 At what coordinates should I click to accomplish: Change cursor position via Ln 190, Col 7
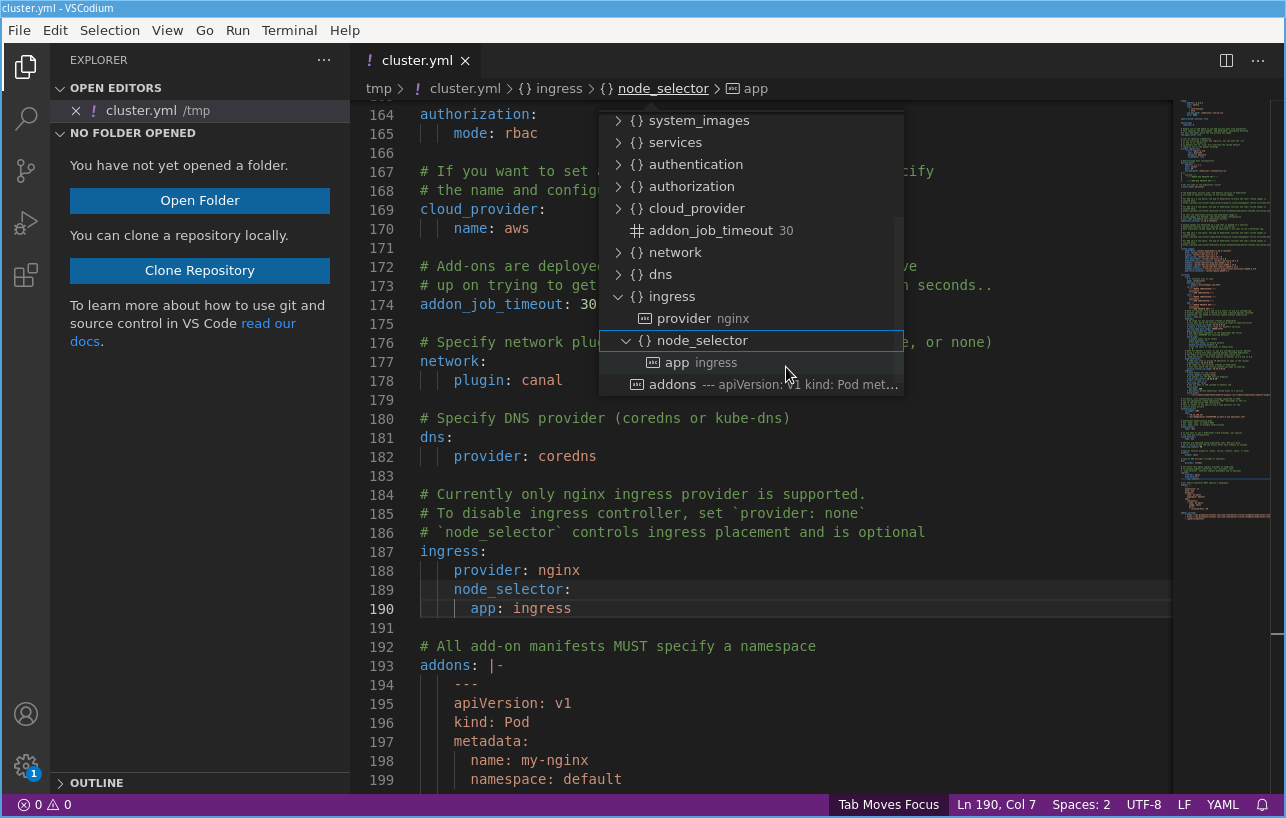(x=996, y=805)
